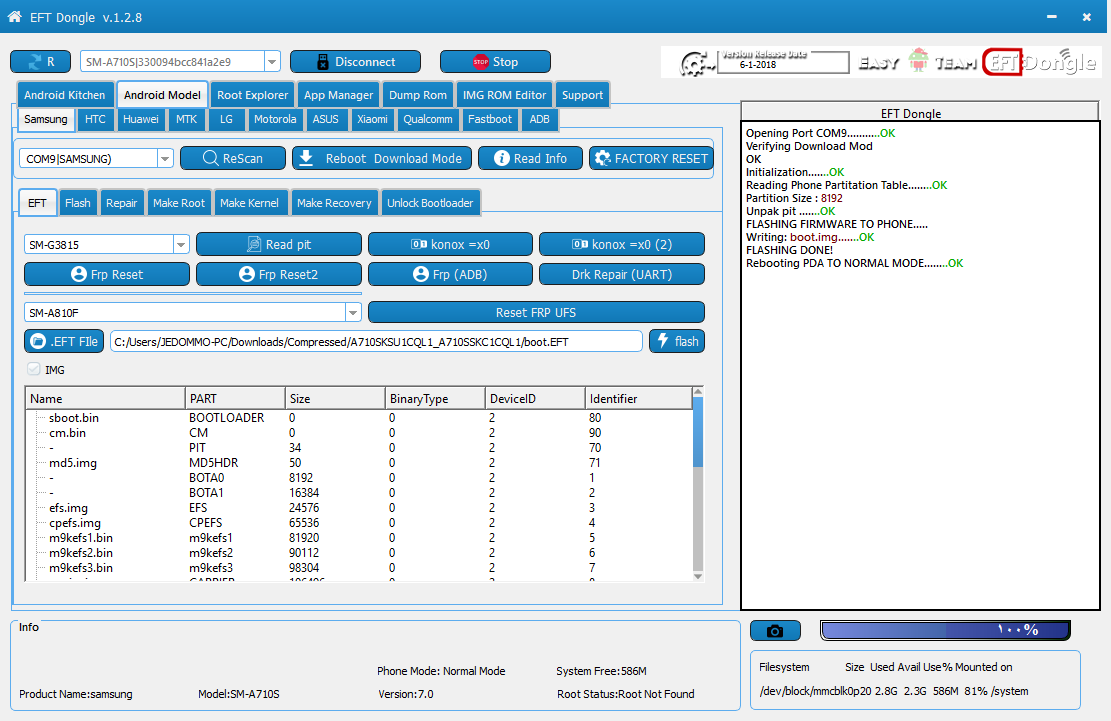This screenshot has width=1111, height=721.
Task: Click the home icon in title bar
Action: click(14, 17)
